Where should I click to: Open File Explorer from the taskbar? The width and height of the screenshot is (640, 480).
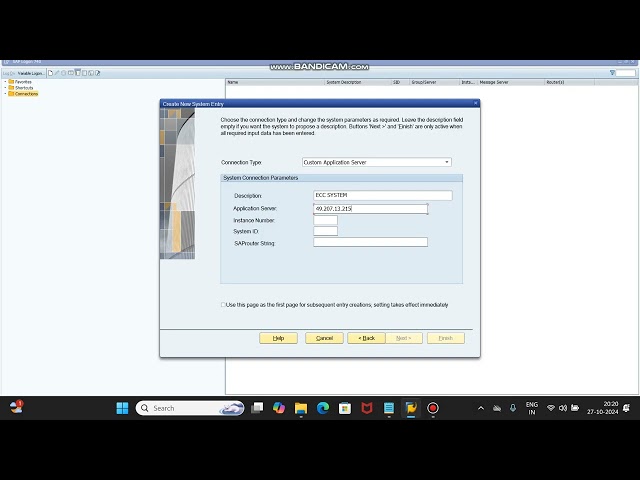(301, 408)
